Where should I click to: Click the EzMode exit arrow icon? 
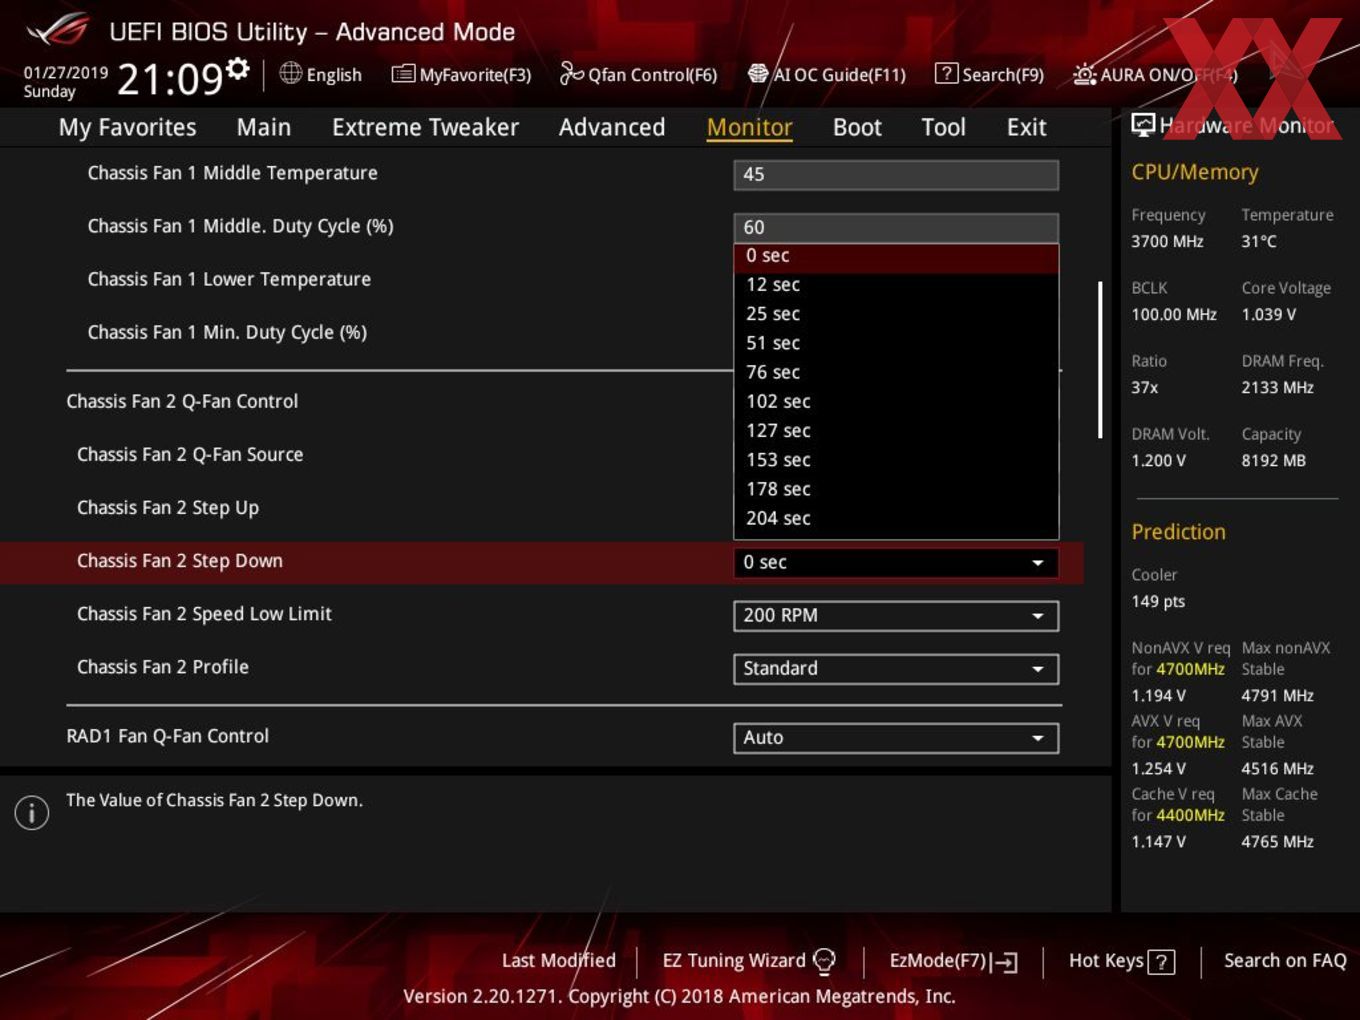(x=1005, y=962)
